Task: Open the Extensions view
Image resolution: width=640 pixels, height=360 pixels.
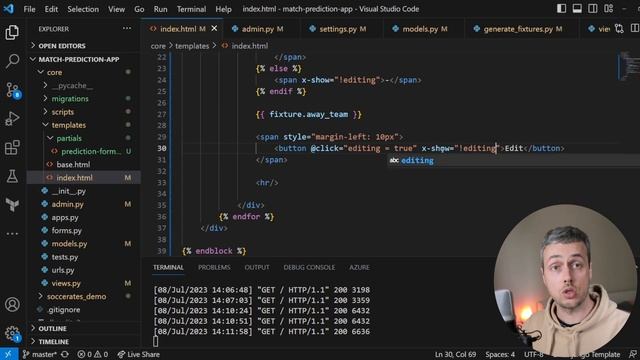Action: [x=12, y=147]
